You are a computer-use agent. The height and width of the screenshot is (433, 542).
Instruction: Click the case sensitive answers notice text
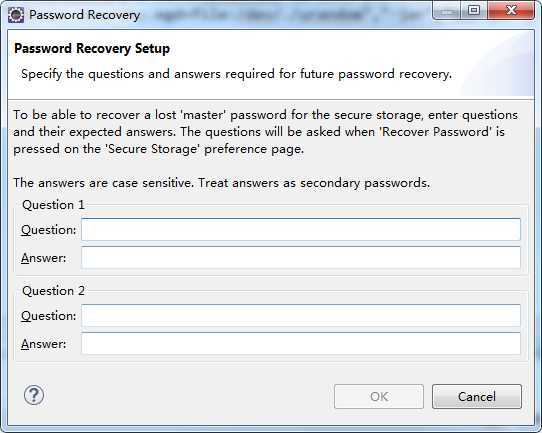[x=222, y=183]
